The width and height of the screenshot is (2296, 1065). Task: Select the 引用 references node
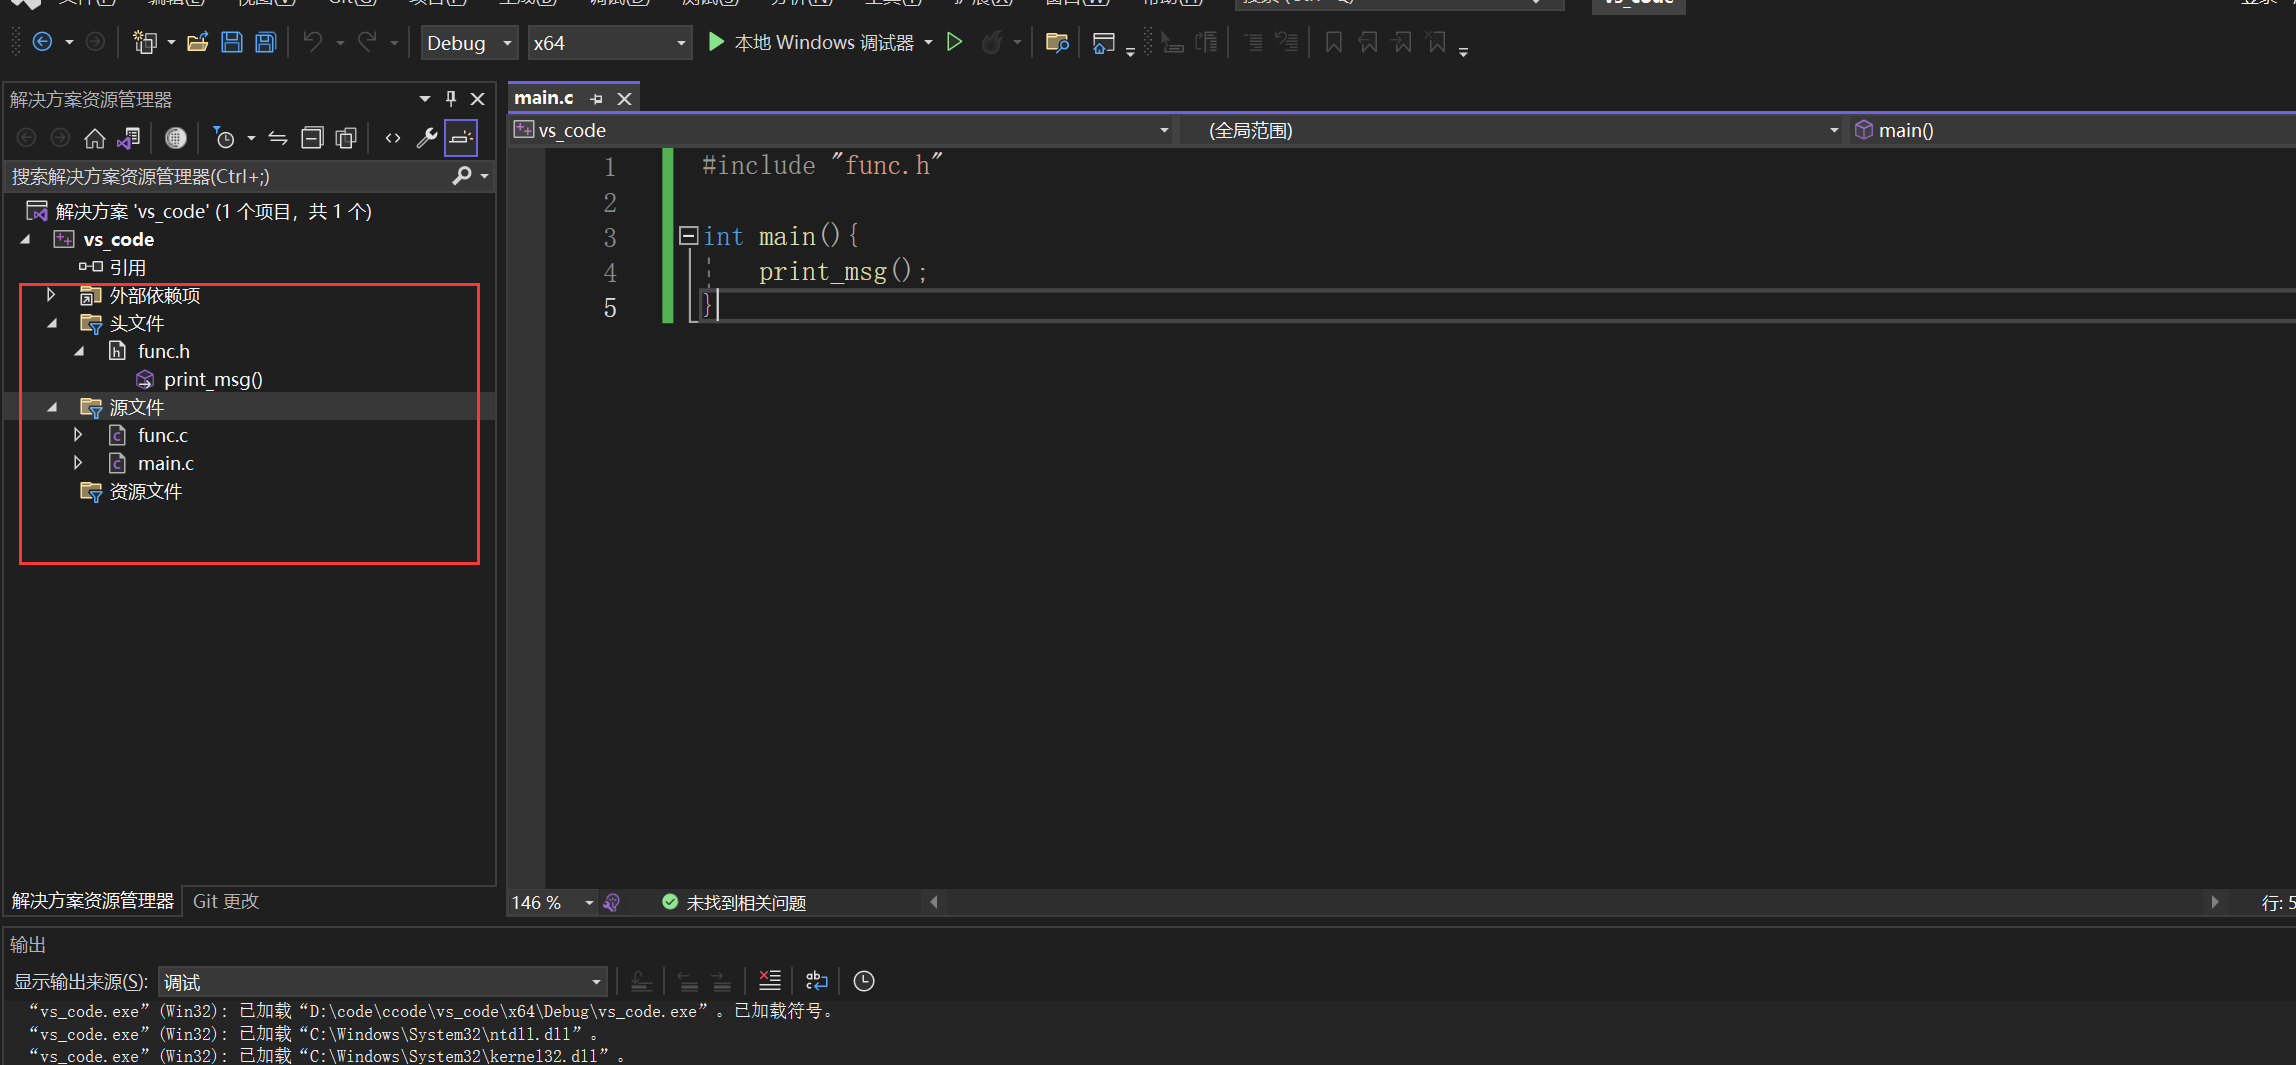point(128,267)
